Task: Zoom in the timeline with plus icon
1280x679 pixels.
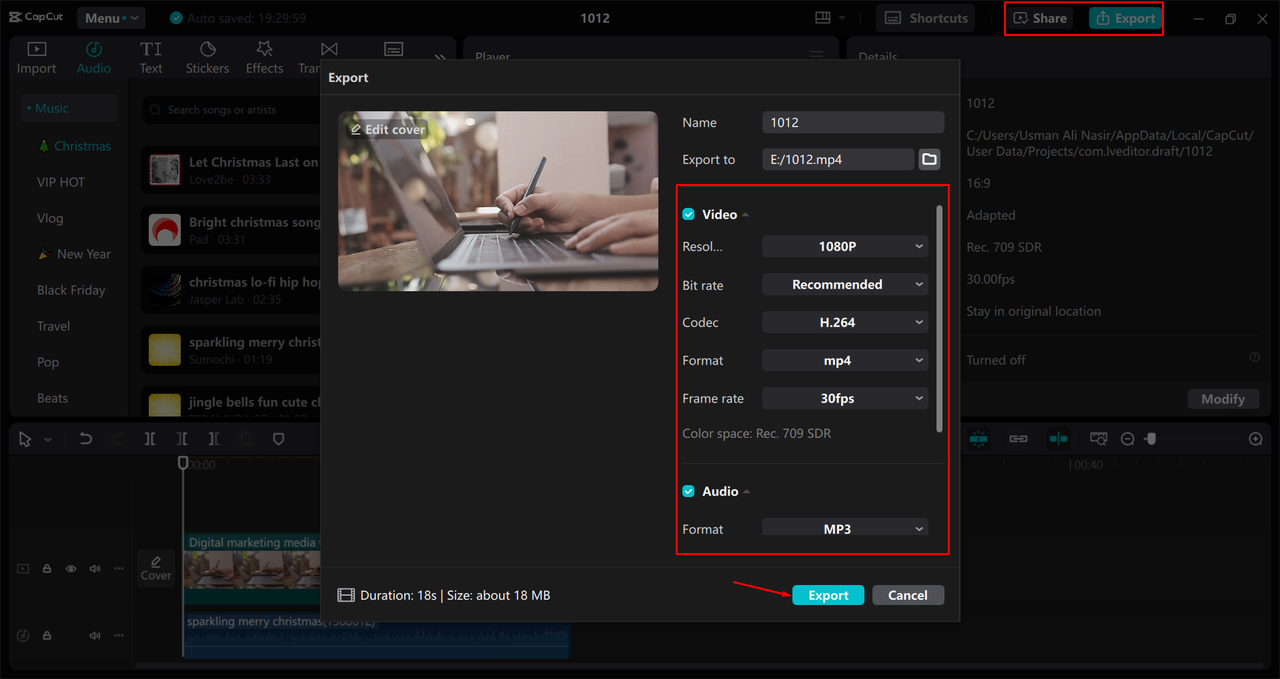Action: 1256,439
